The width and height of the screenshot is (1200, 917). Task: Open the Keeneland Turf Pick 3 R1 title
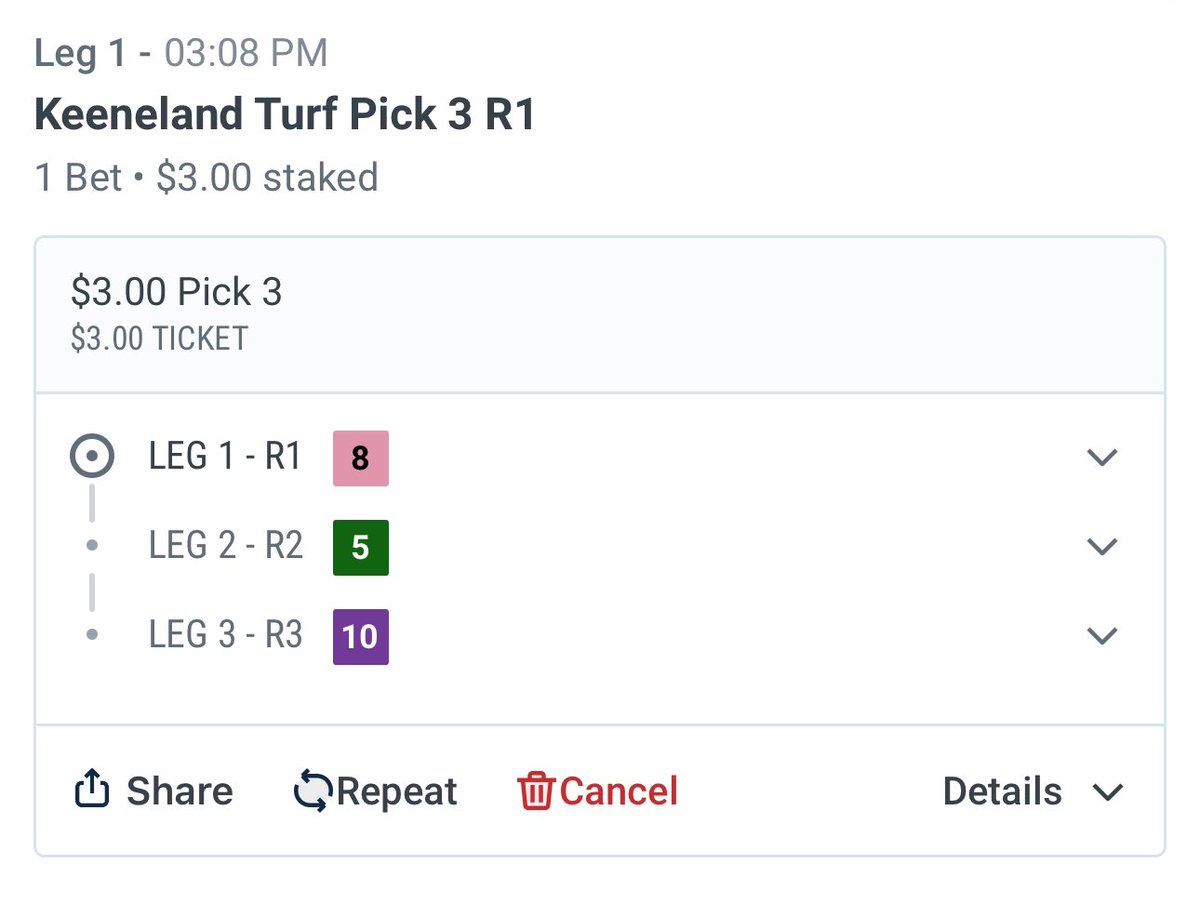(285, 115)
